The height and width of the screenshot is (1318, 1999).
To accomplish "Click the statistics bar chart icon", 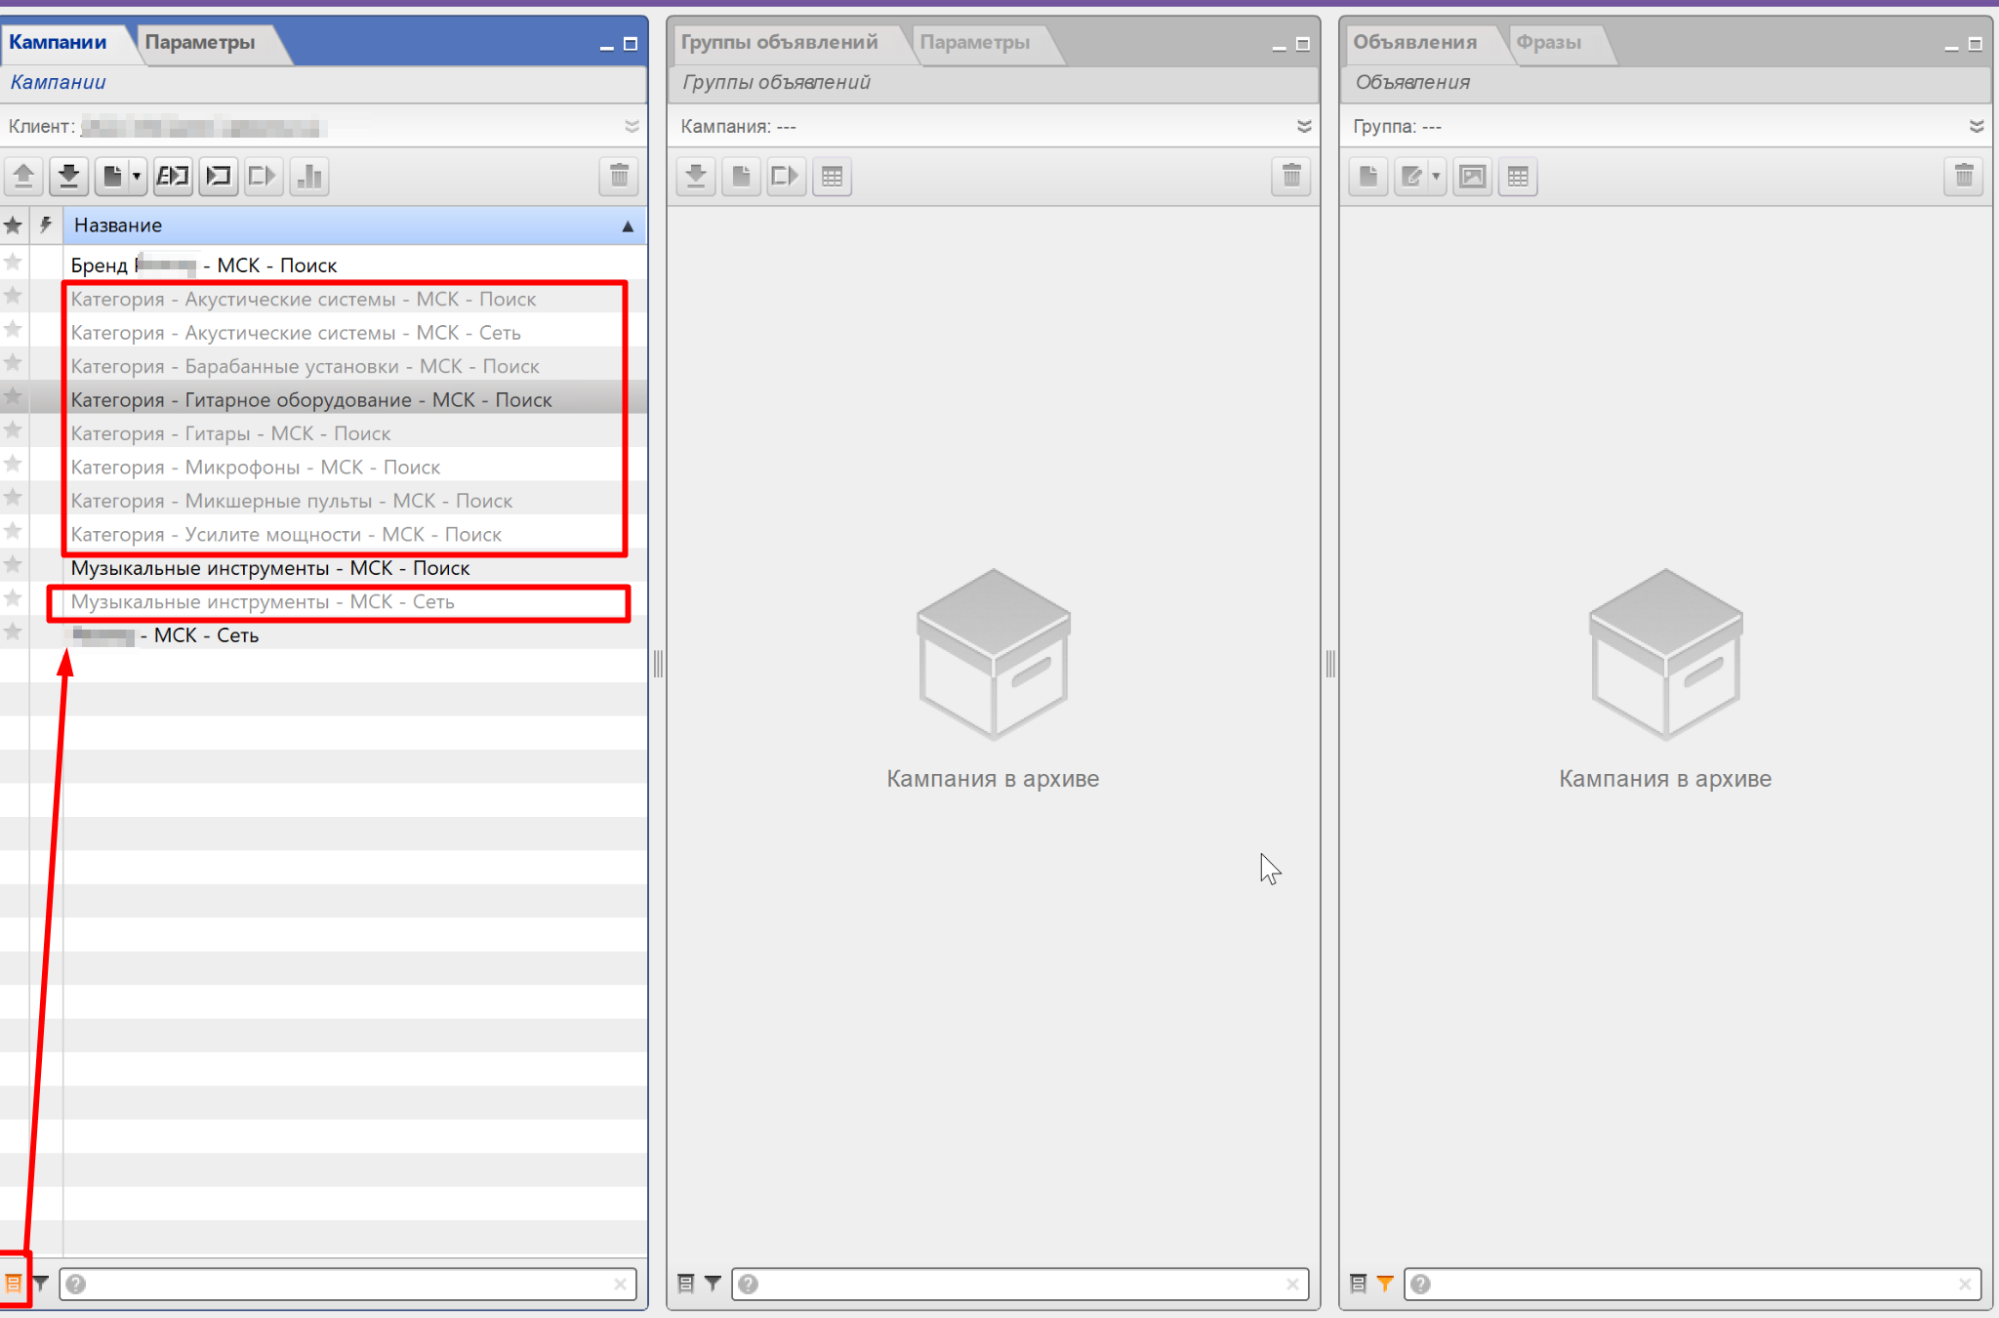I will pos(310,177).
